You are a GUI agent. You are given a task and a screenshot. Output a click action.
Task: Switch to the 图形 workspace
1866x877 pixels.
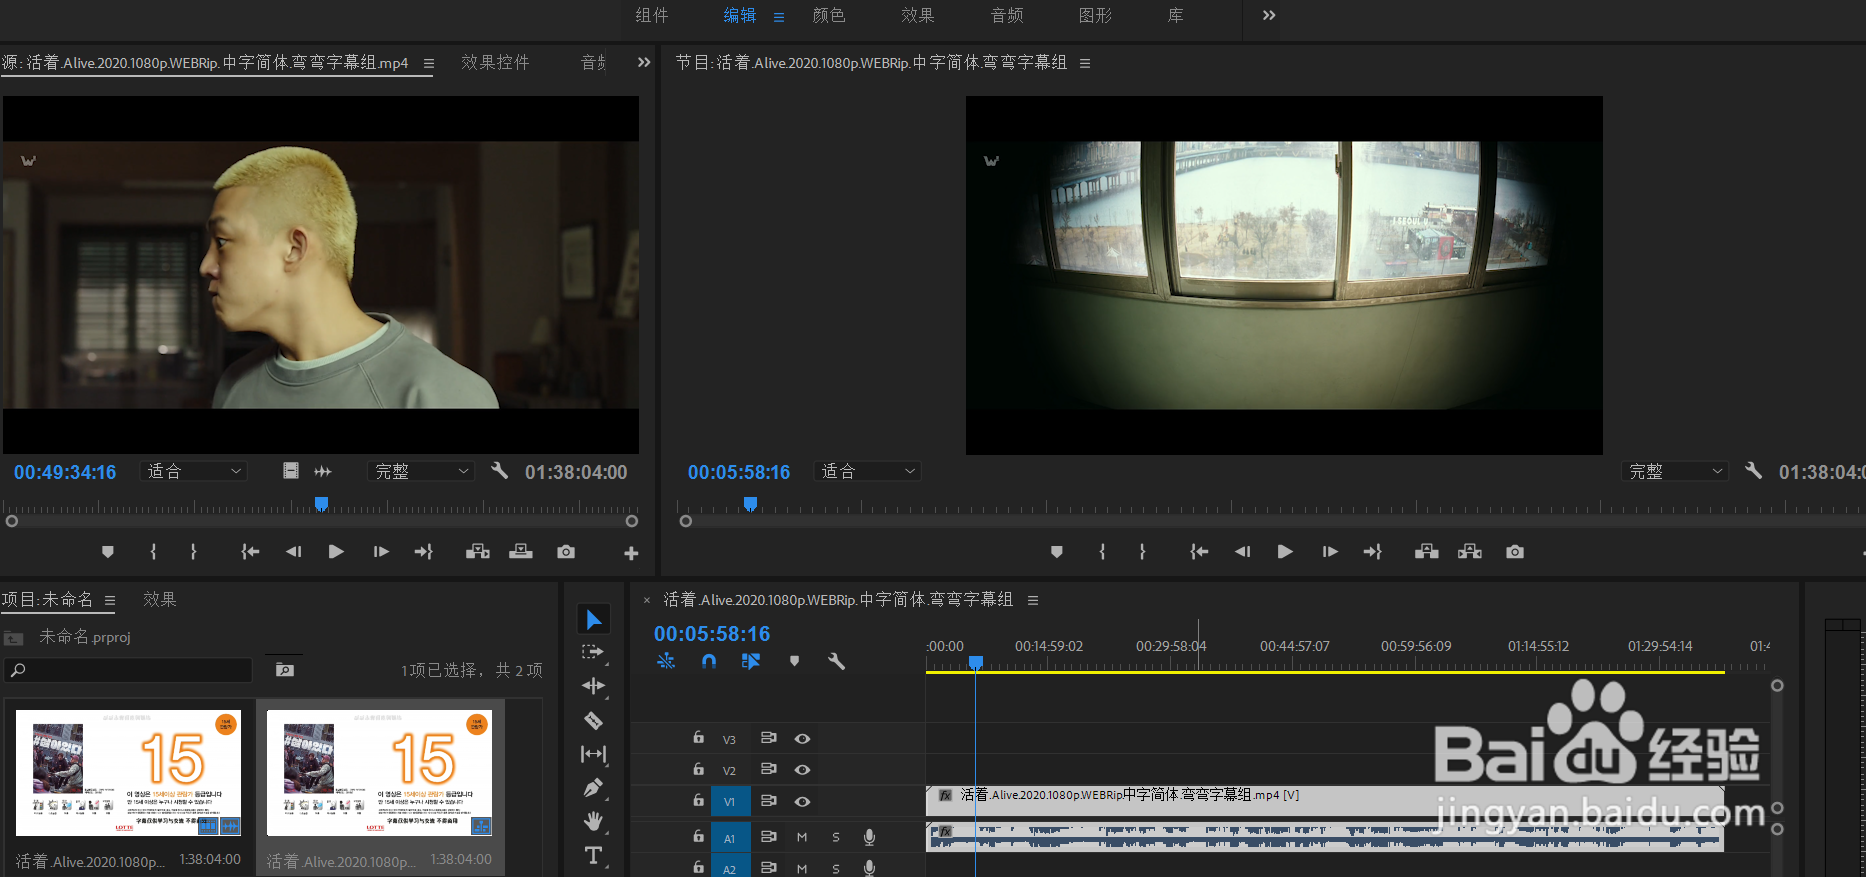pos(1095,15)
